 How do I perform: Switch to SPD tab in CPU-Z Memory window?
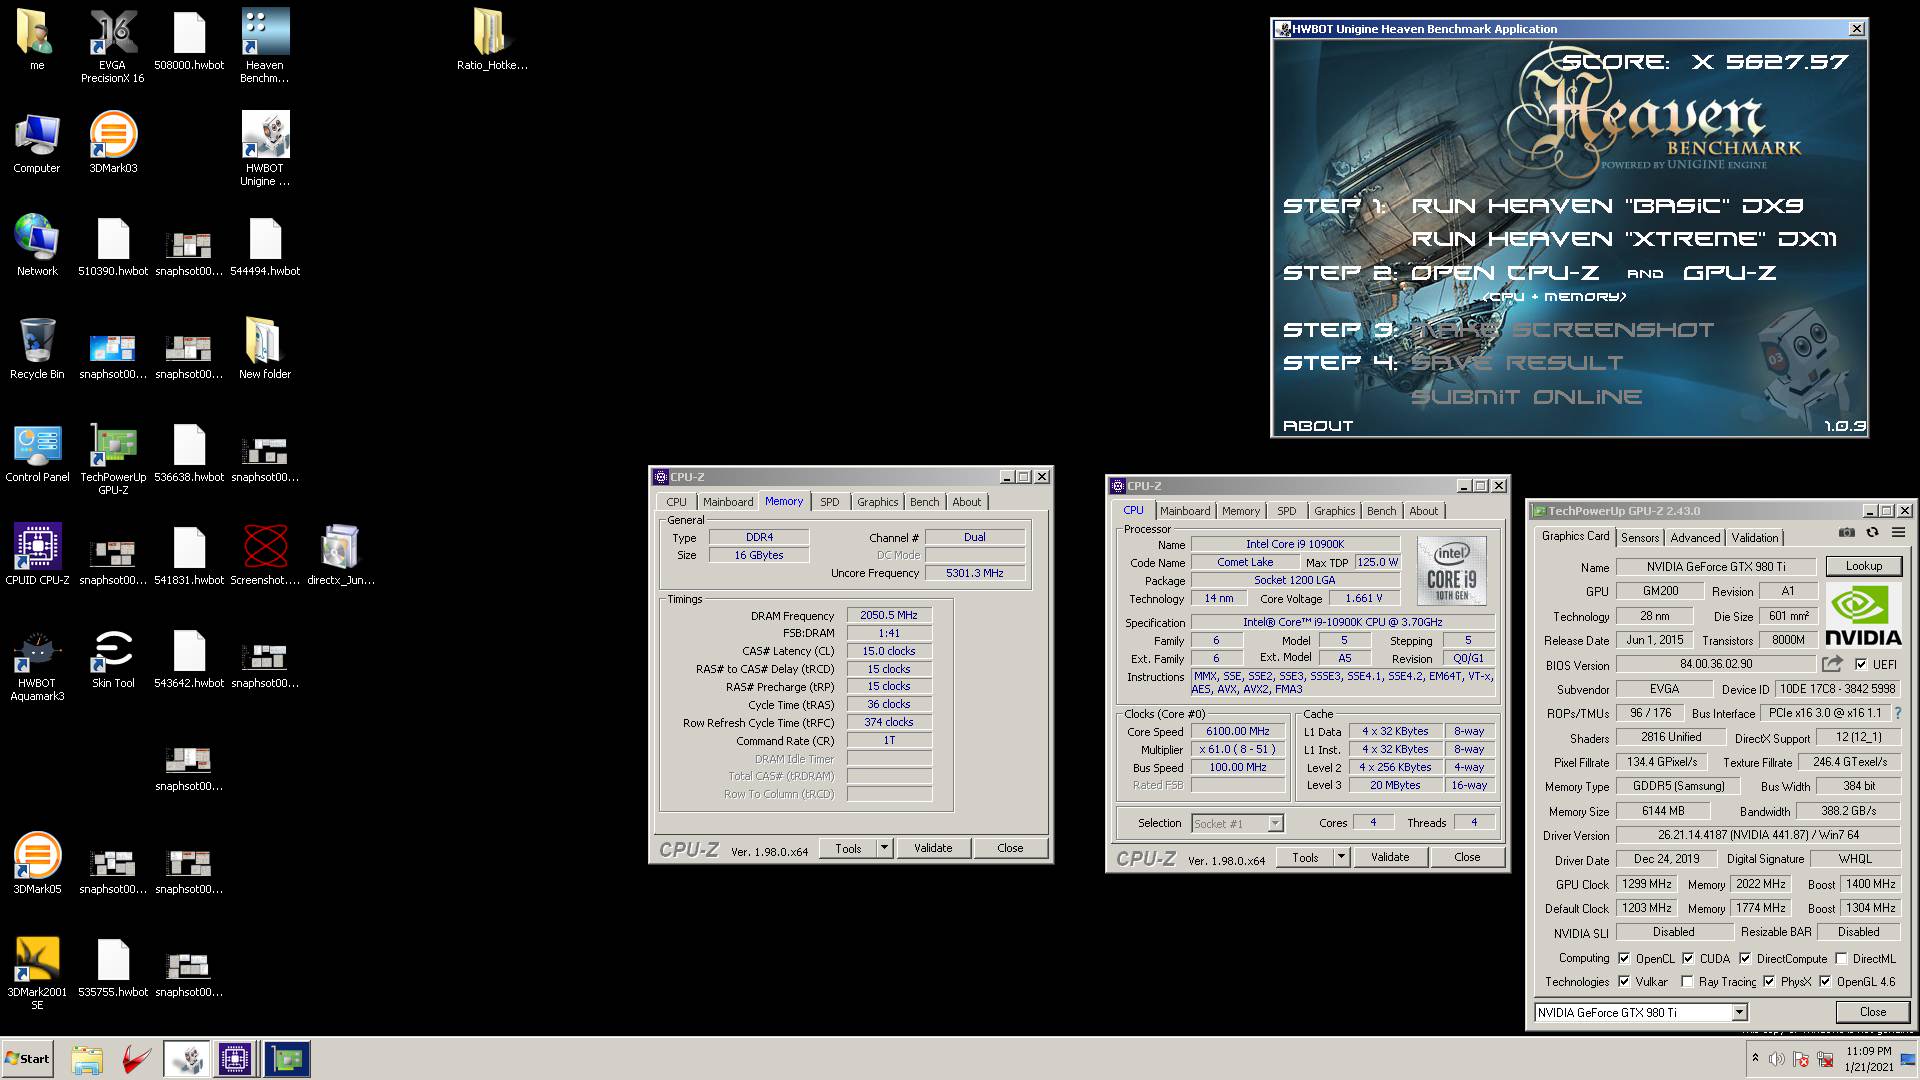[830, 502]
